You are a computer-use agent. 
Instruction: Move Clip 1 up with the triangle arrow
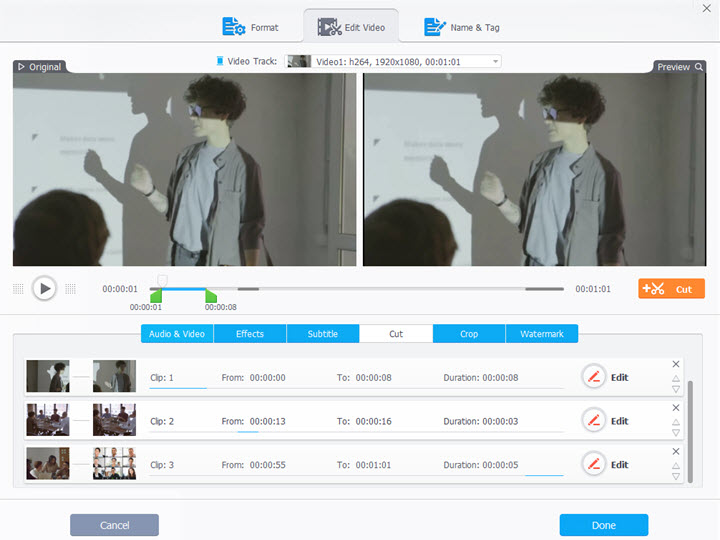click(676, 378)
